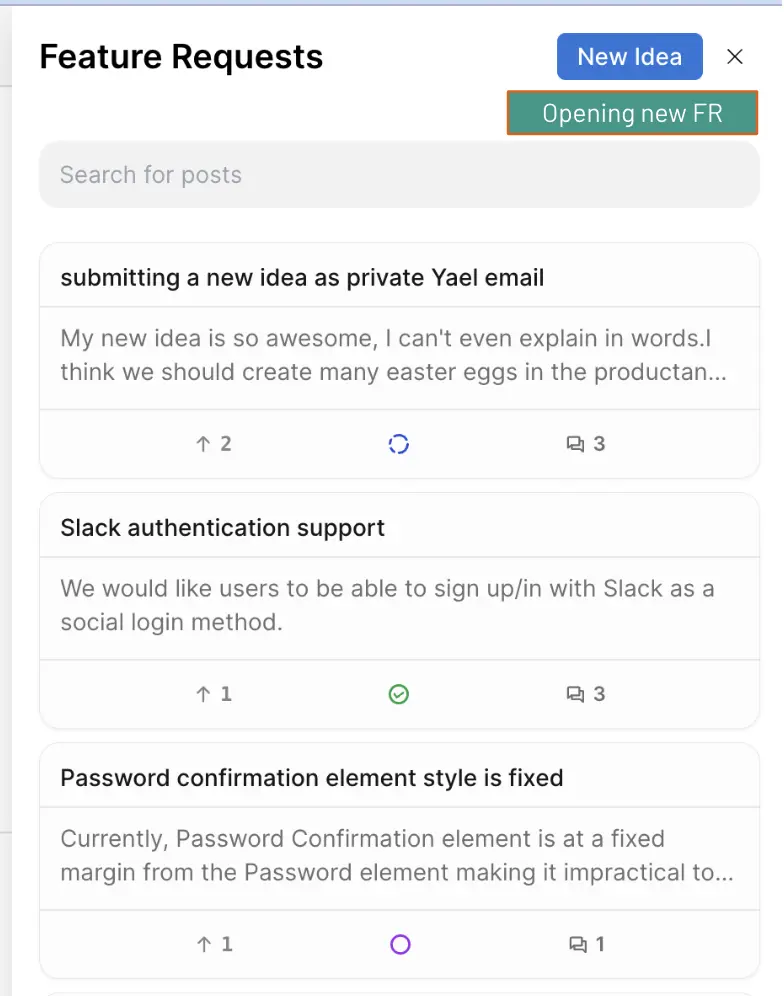Close the Feature Requests panel

(x=735, y=57)
